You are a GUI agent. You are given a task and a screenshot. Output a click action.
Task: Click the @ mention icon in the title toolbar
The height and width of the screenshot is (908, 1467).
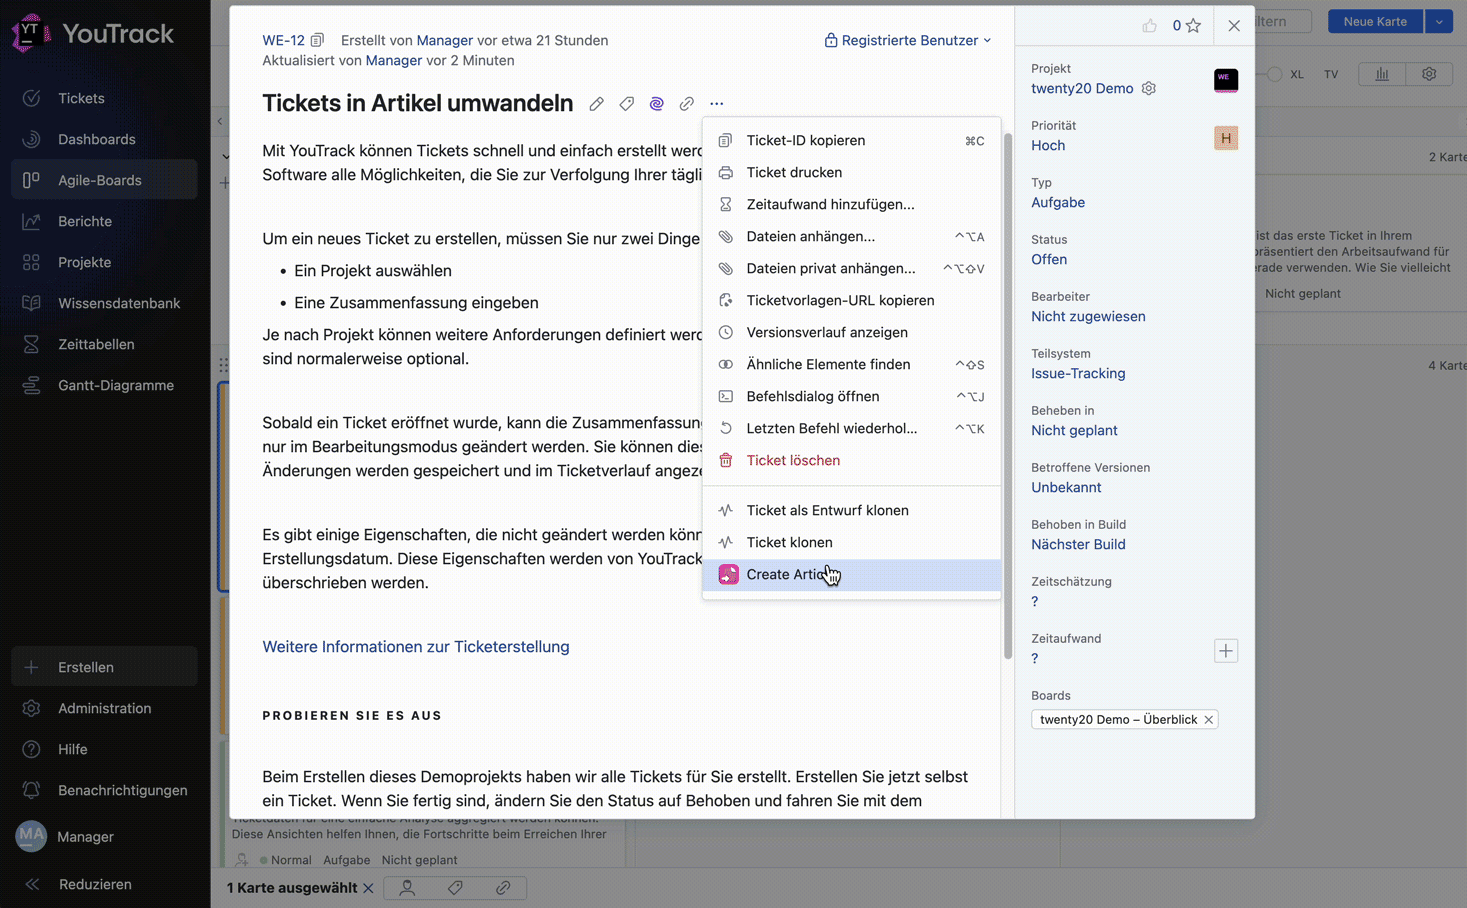[656, 103]
